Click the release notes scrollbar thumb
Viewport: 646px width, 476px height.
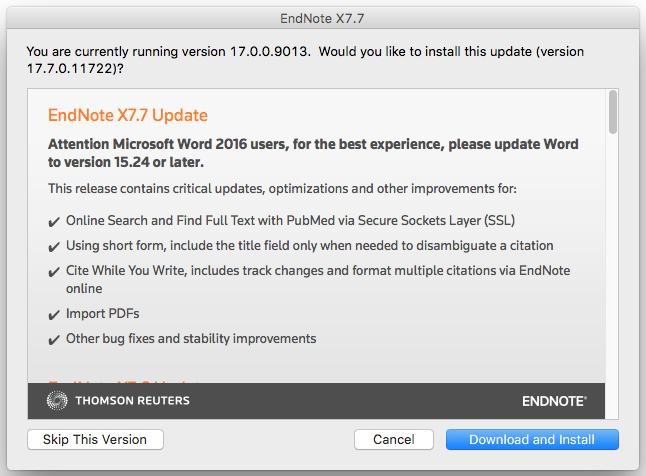pos(612,112)
